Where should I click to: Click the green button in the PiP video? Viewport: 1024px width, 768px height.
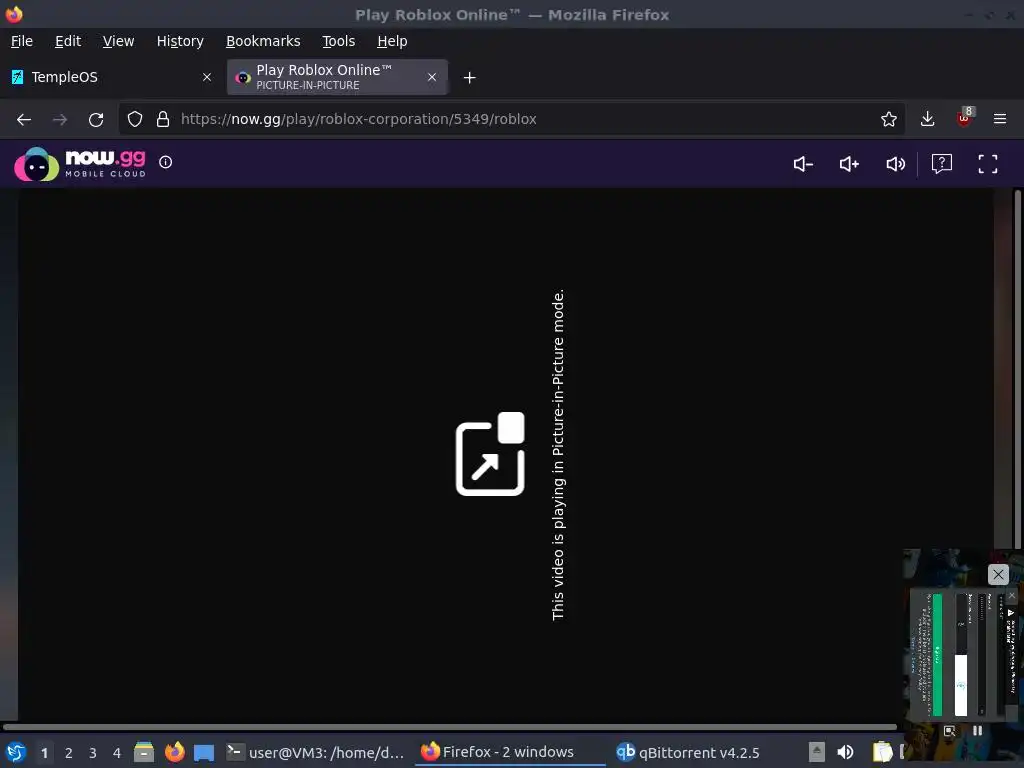pyautogui.click(x=938, y=654)
